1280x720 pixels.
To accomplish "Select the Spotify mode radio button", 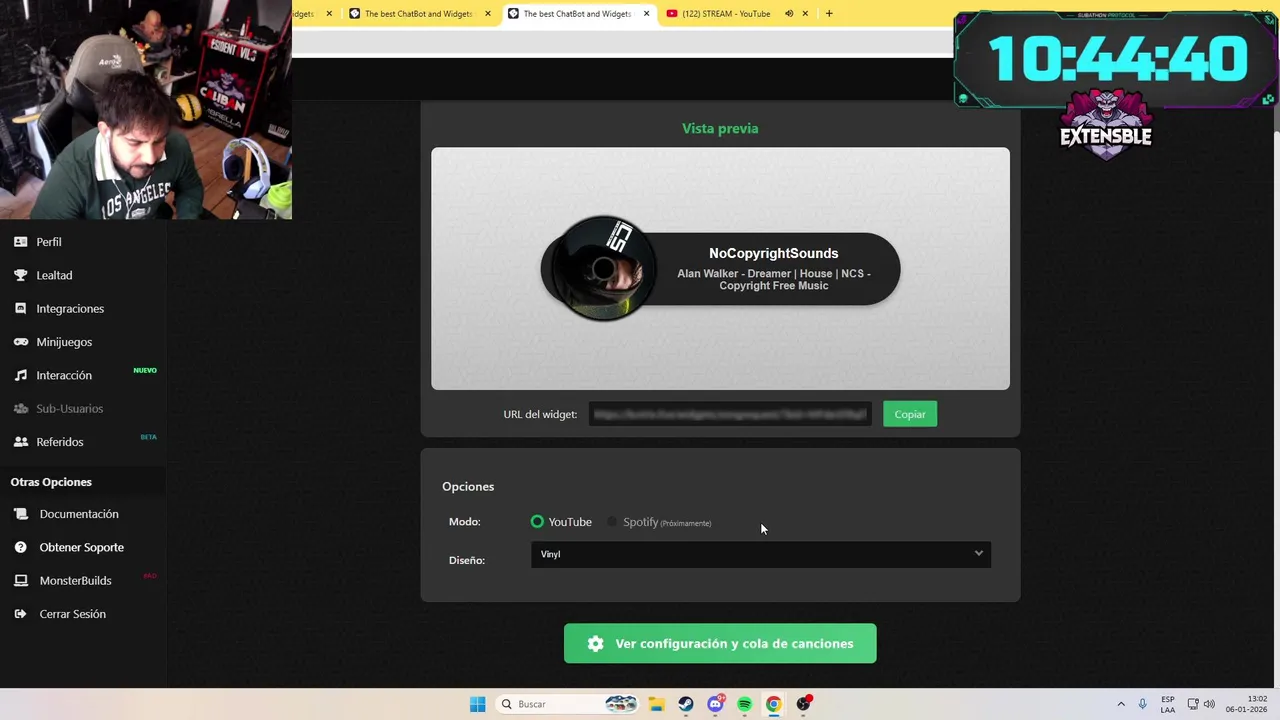I will 612,522.
